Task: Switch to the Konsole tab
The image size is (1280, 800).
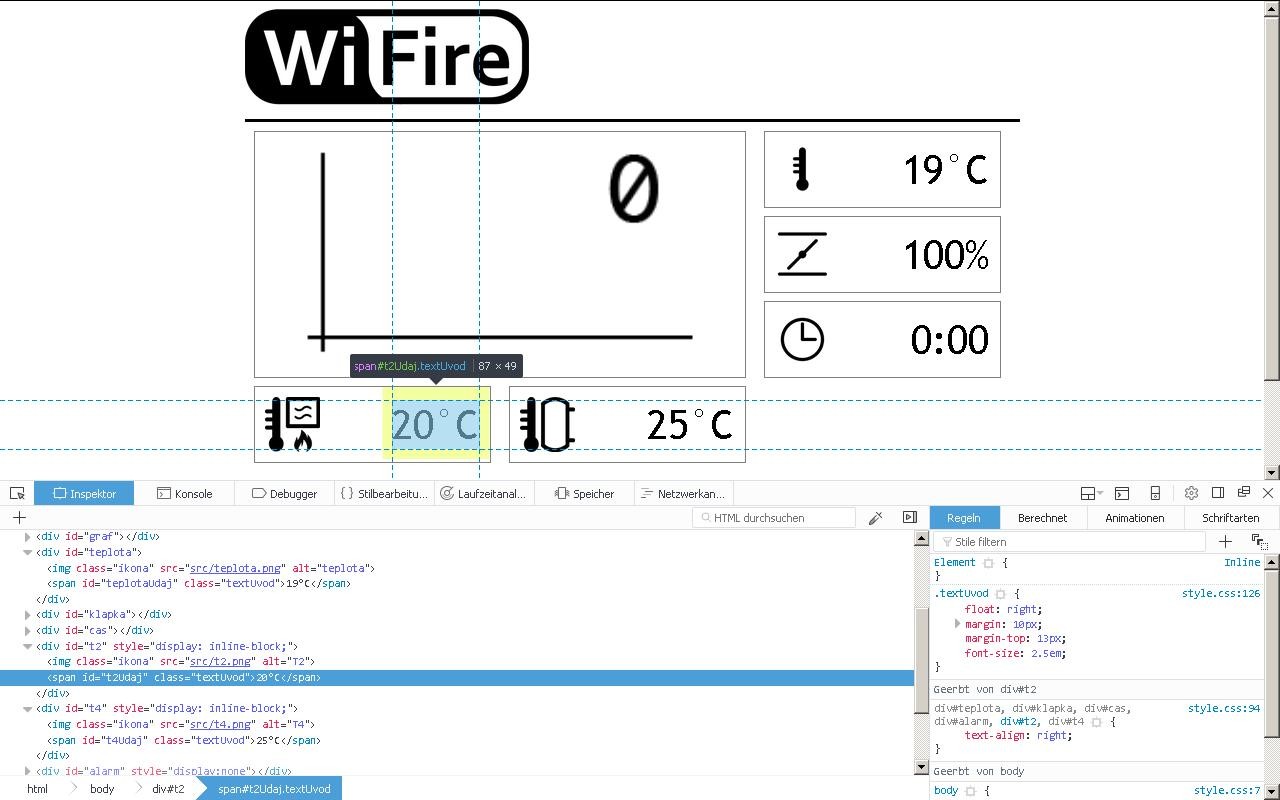Action: pyautogui.click(x=185, y=493)
